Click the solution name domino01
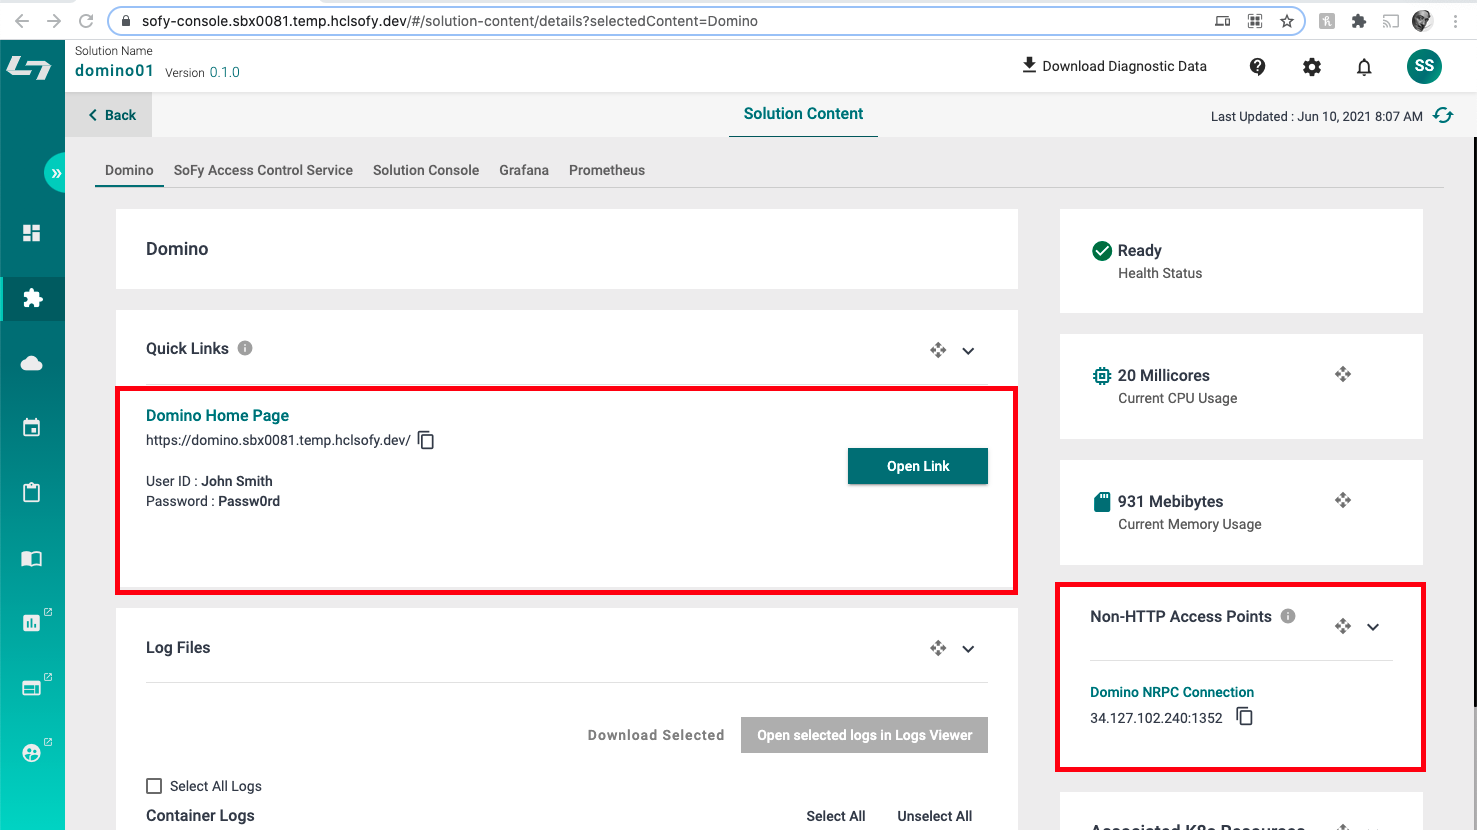 [x=114, y=71]
